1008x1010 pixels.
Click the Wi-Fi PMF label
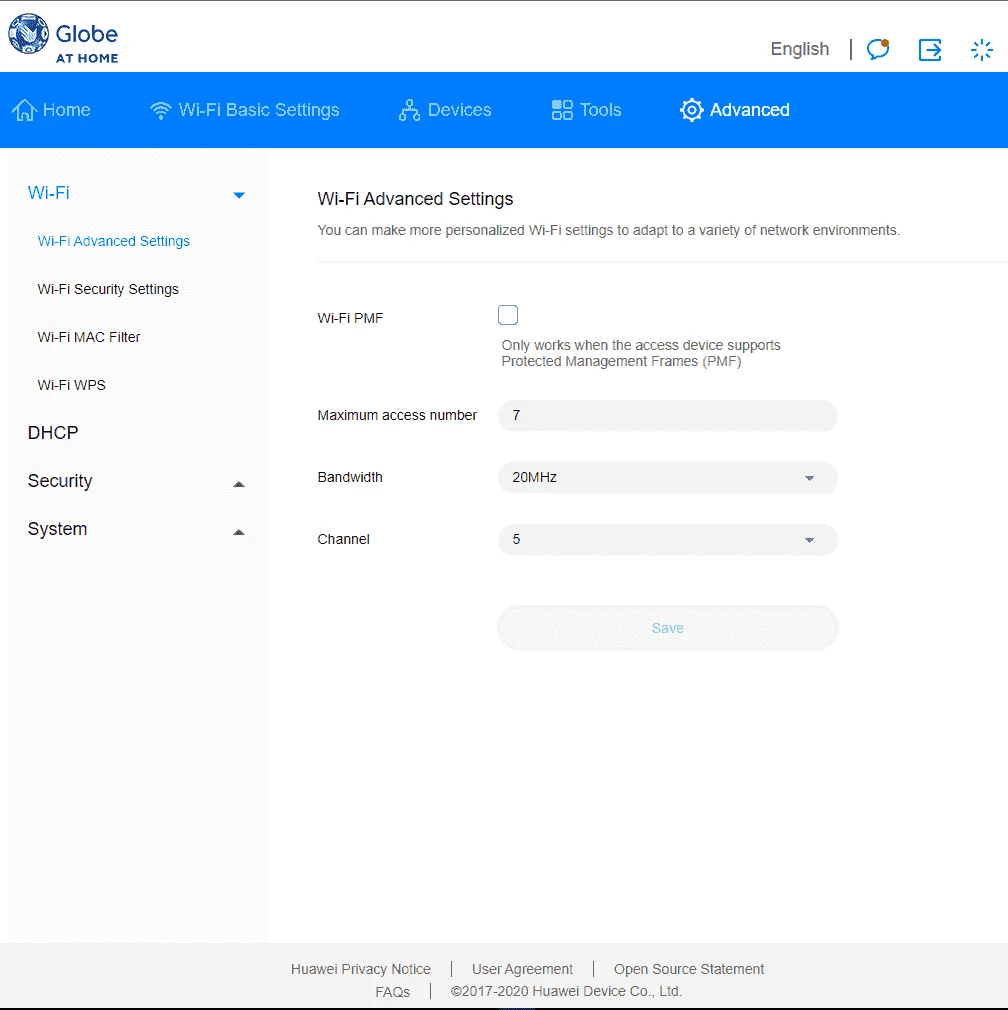(350, 318)
